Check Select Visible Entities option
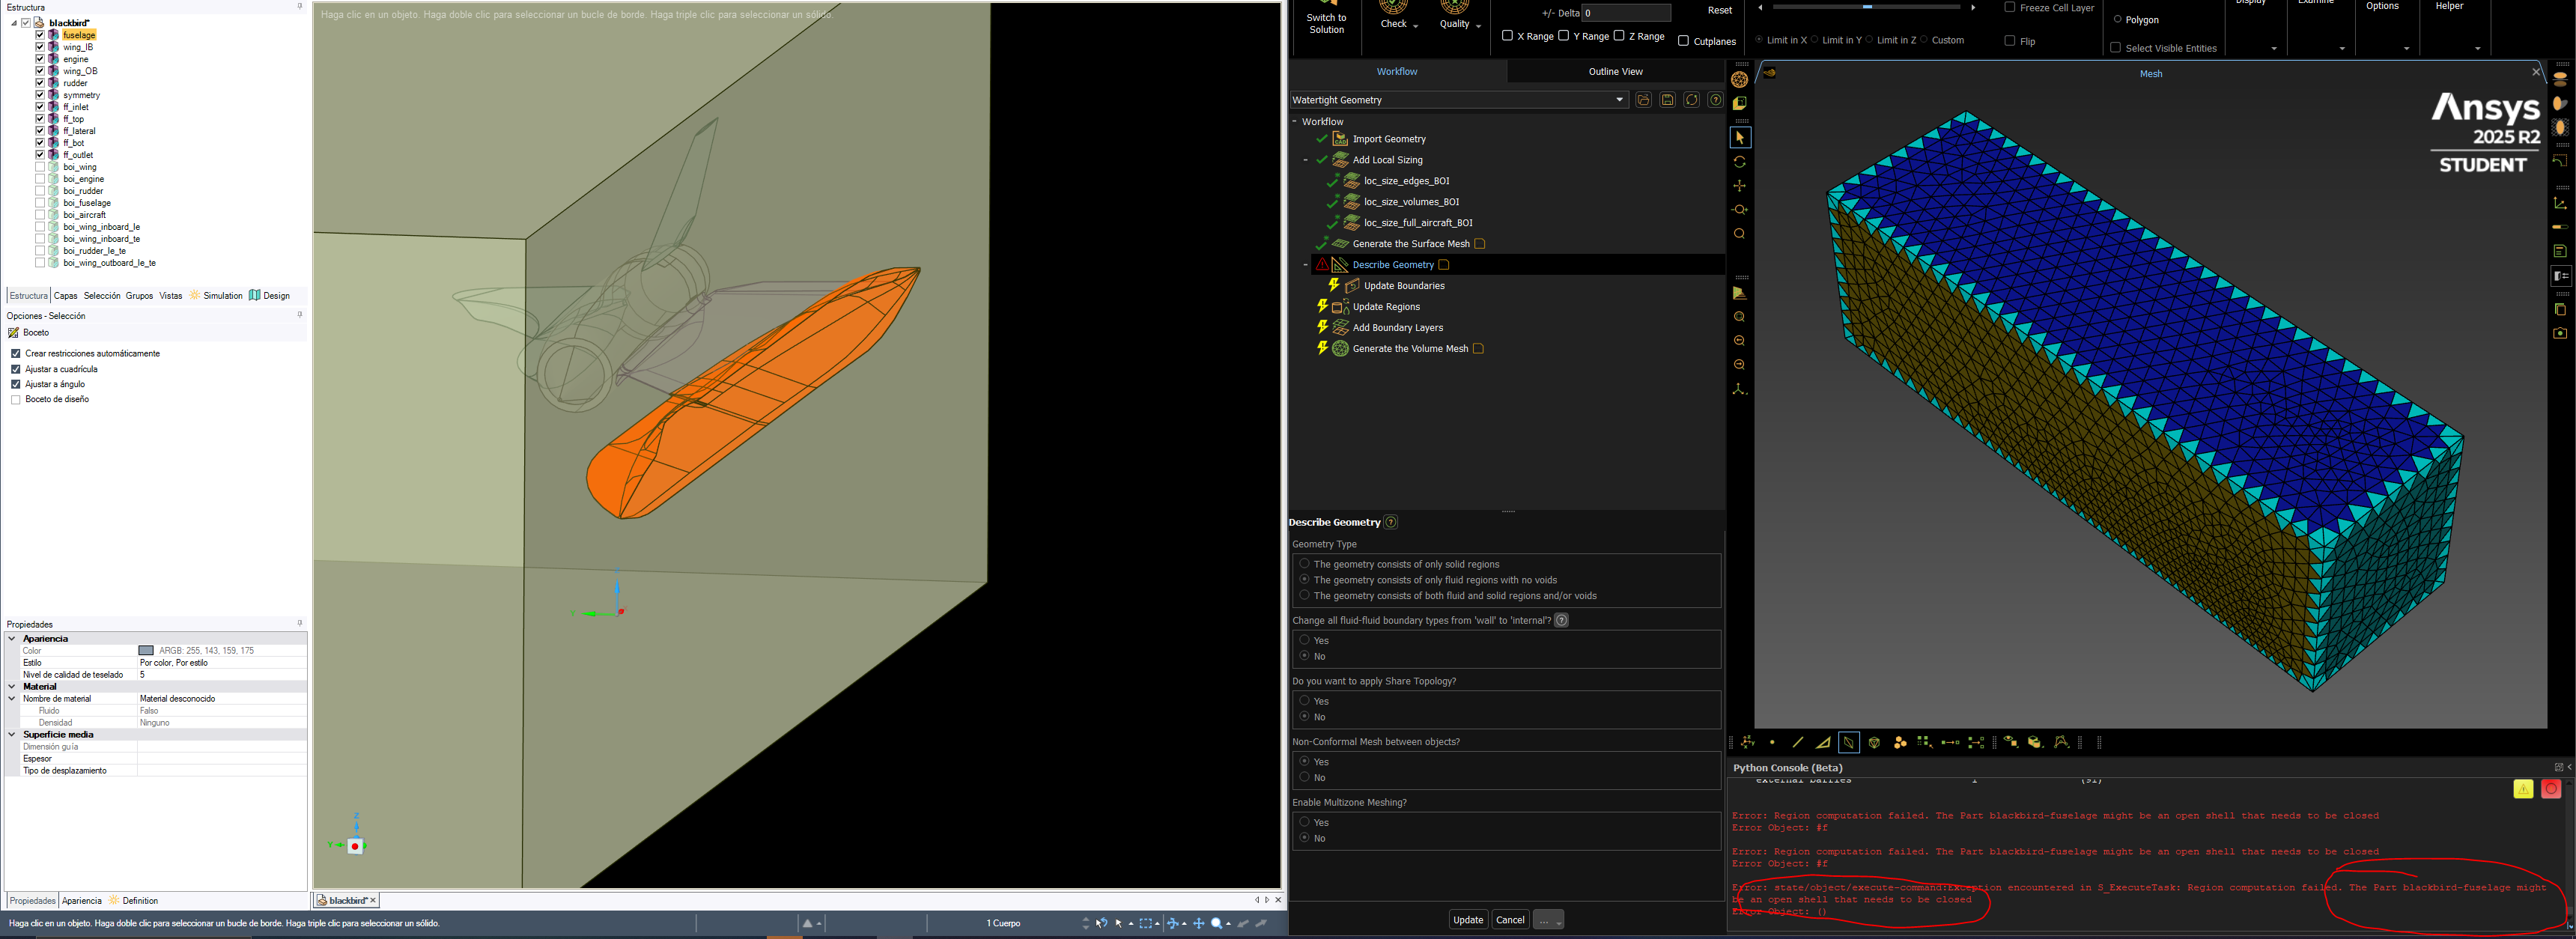 [x=2115, y=47]
